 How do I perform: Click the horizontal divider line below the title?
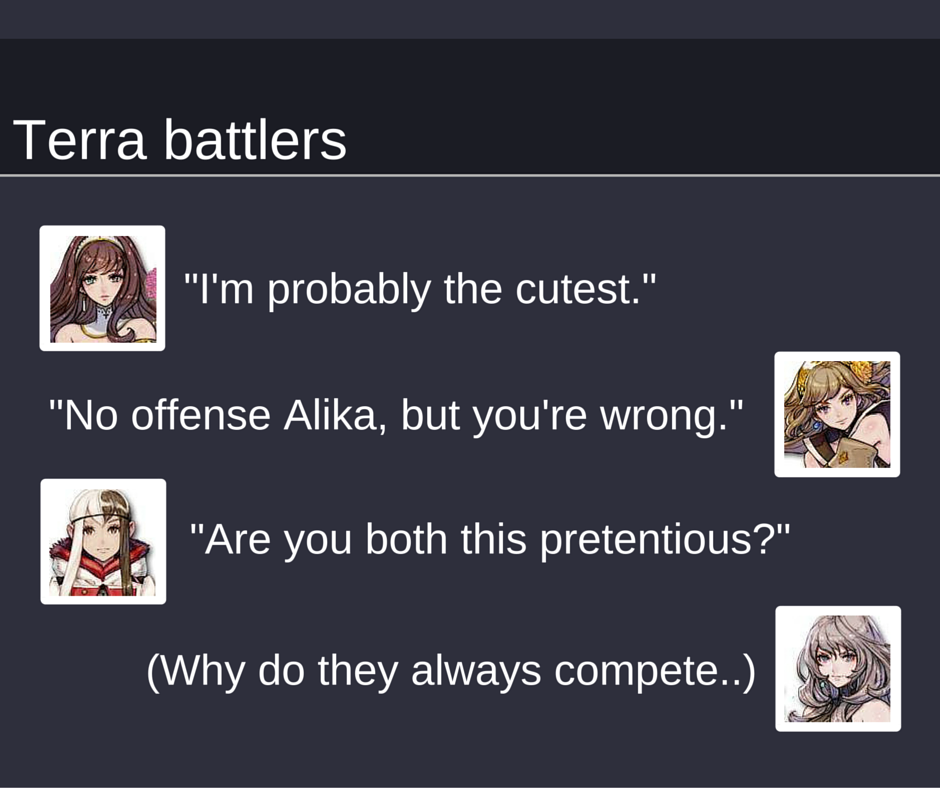(x=470, y=176)
